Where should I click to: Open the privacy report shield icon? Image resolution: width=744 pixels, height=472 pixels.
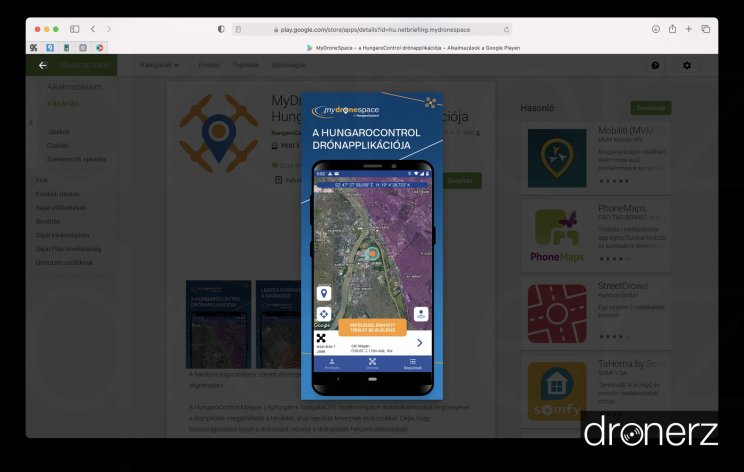(221, 29)
